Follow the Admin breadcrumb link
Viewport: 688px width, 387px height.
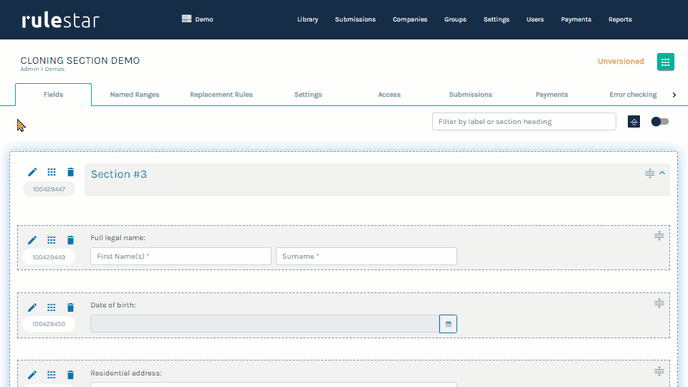coord(29,69)
